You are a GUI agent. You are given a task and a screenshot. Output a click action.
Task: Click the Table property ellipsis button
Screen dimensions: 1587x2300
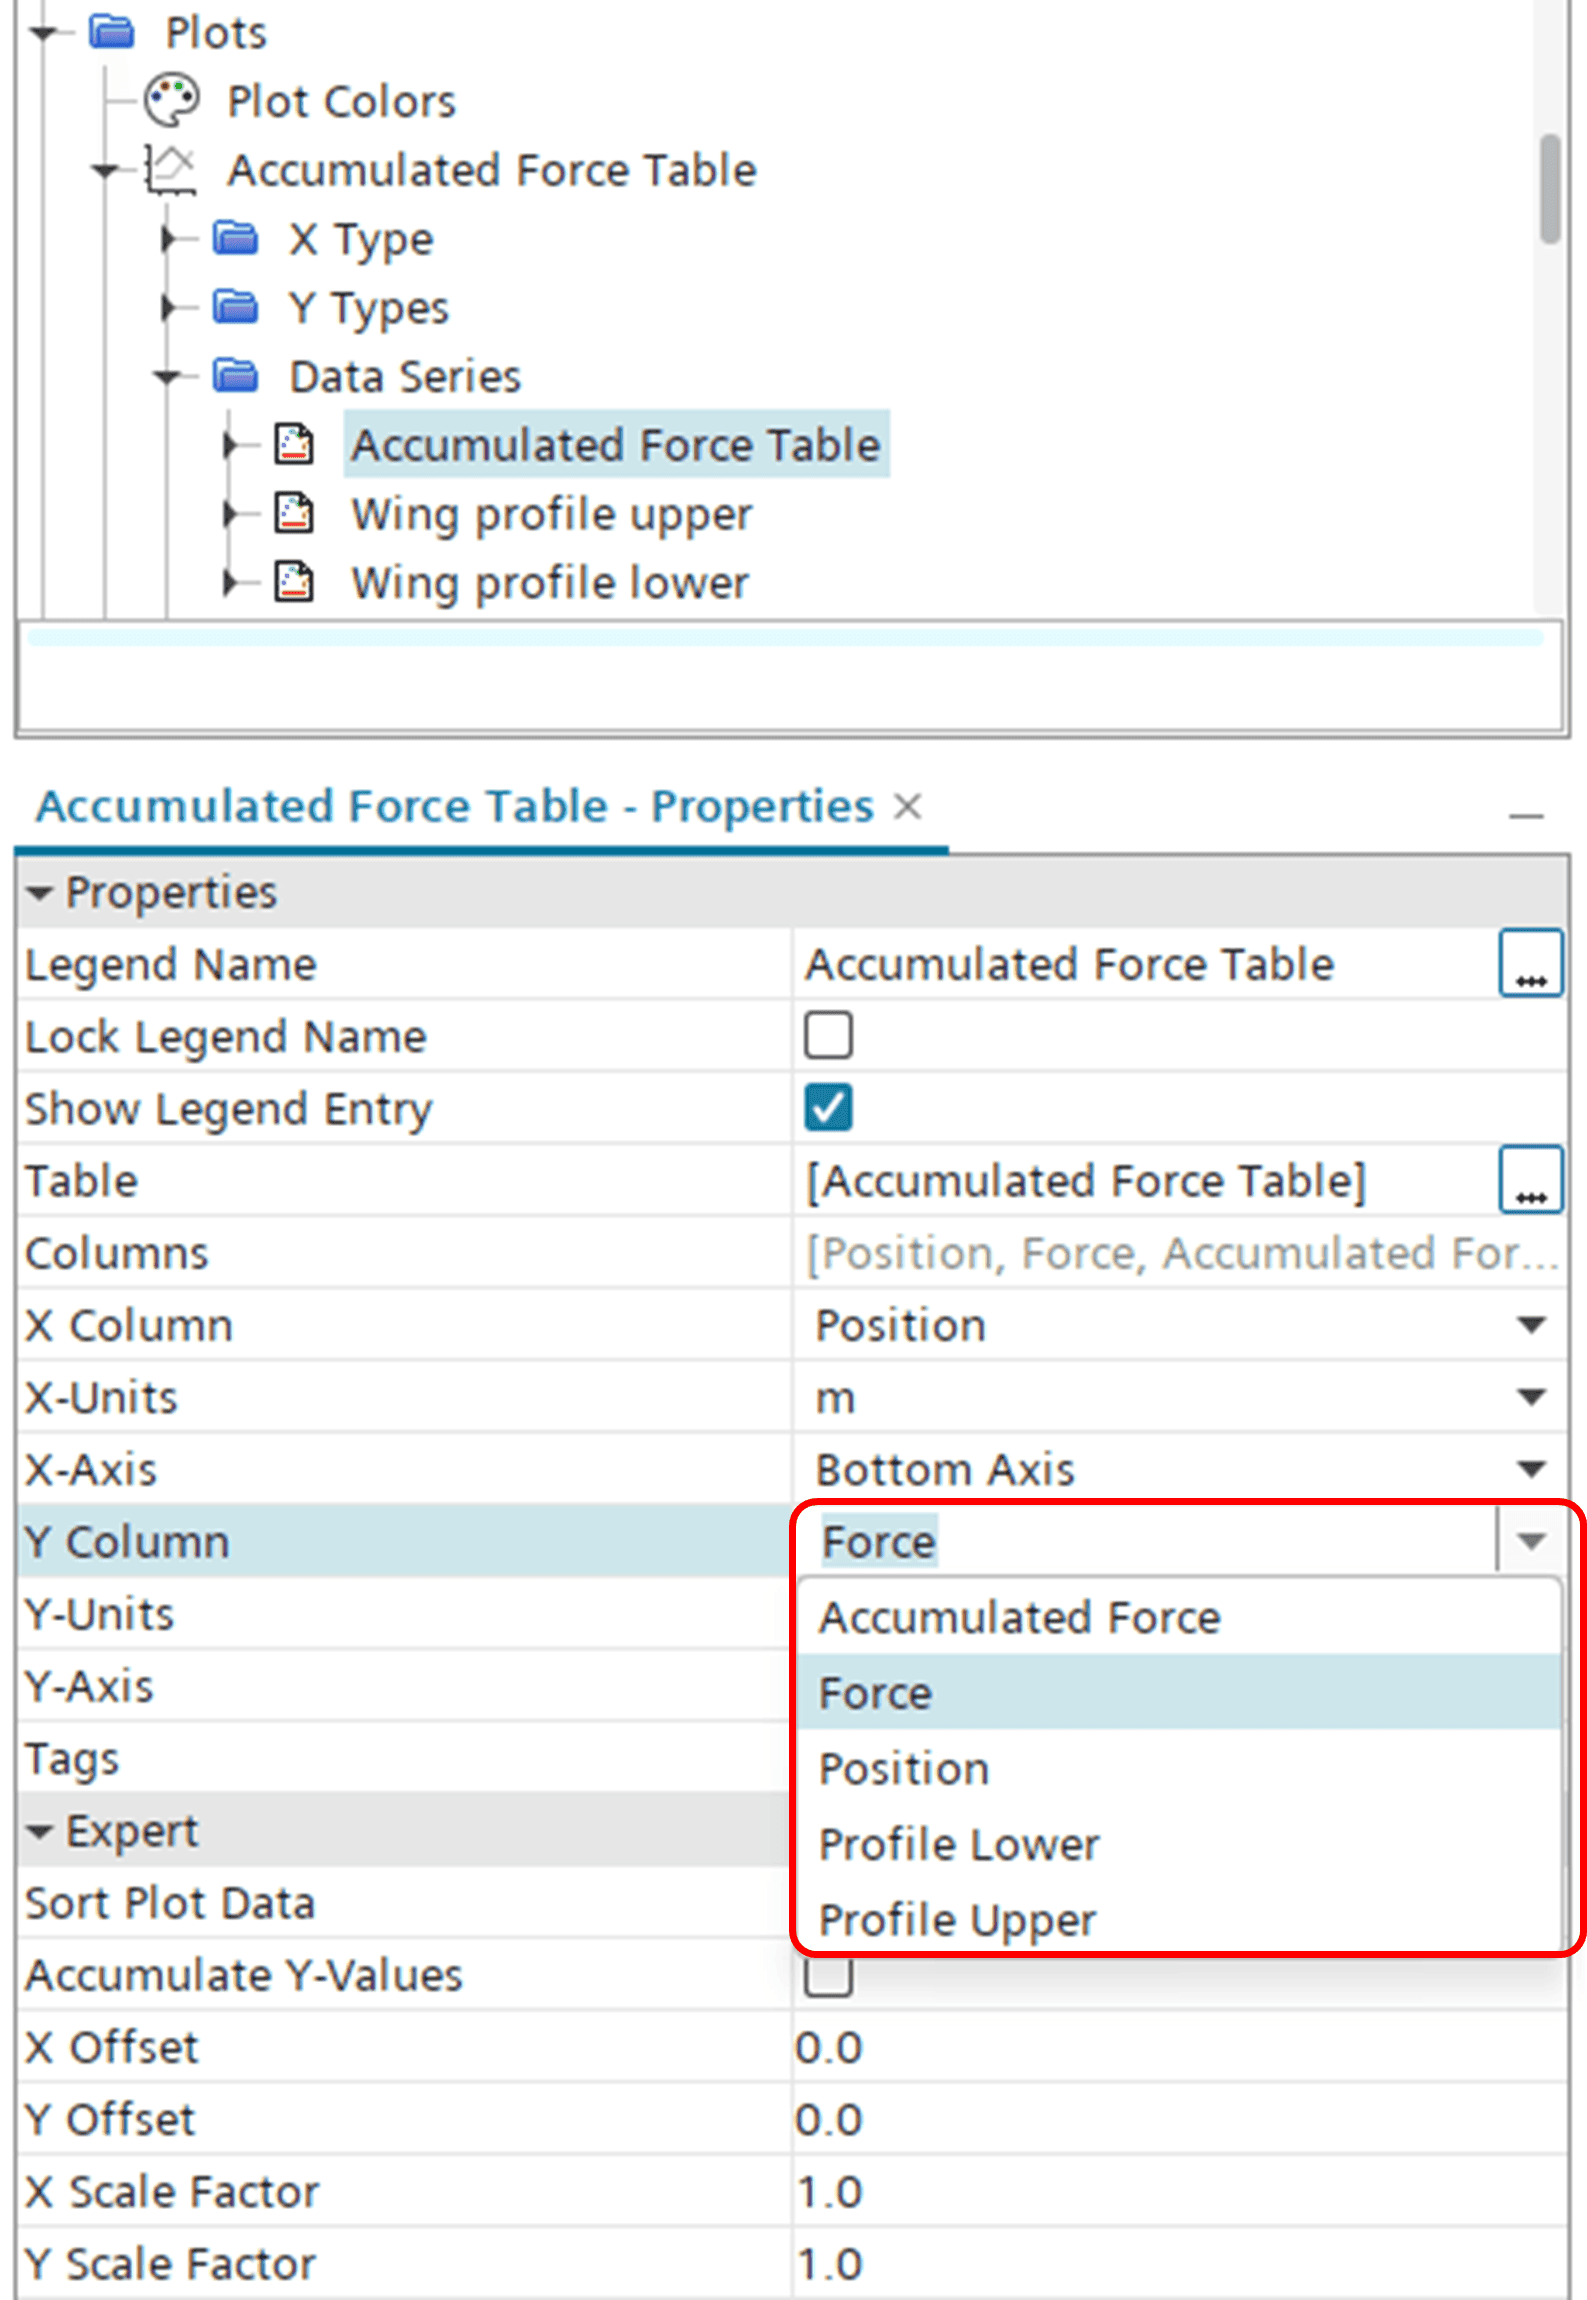1531,1180
